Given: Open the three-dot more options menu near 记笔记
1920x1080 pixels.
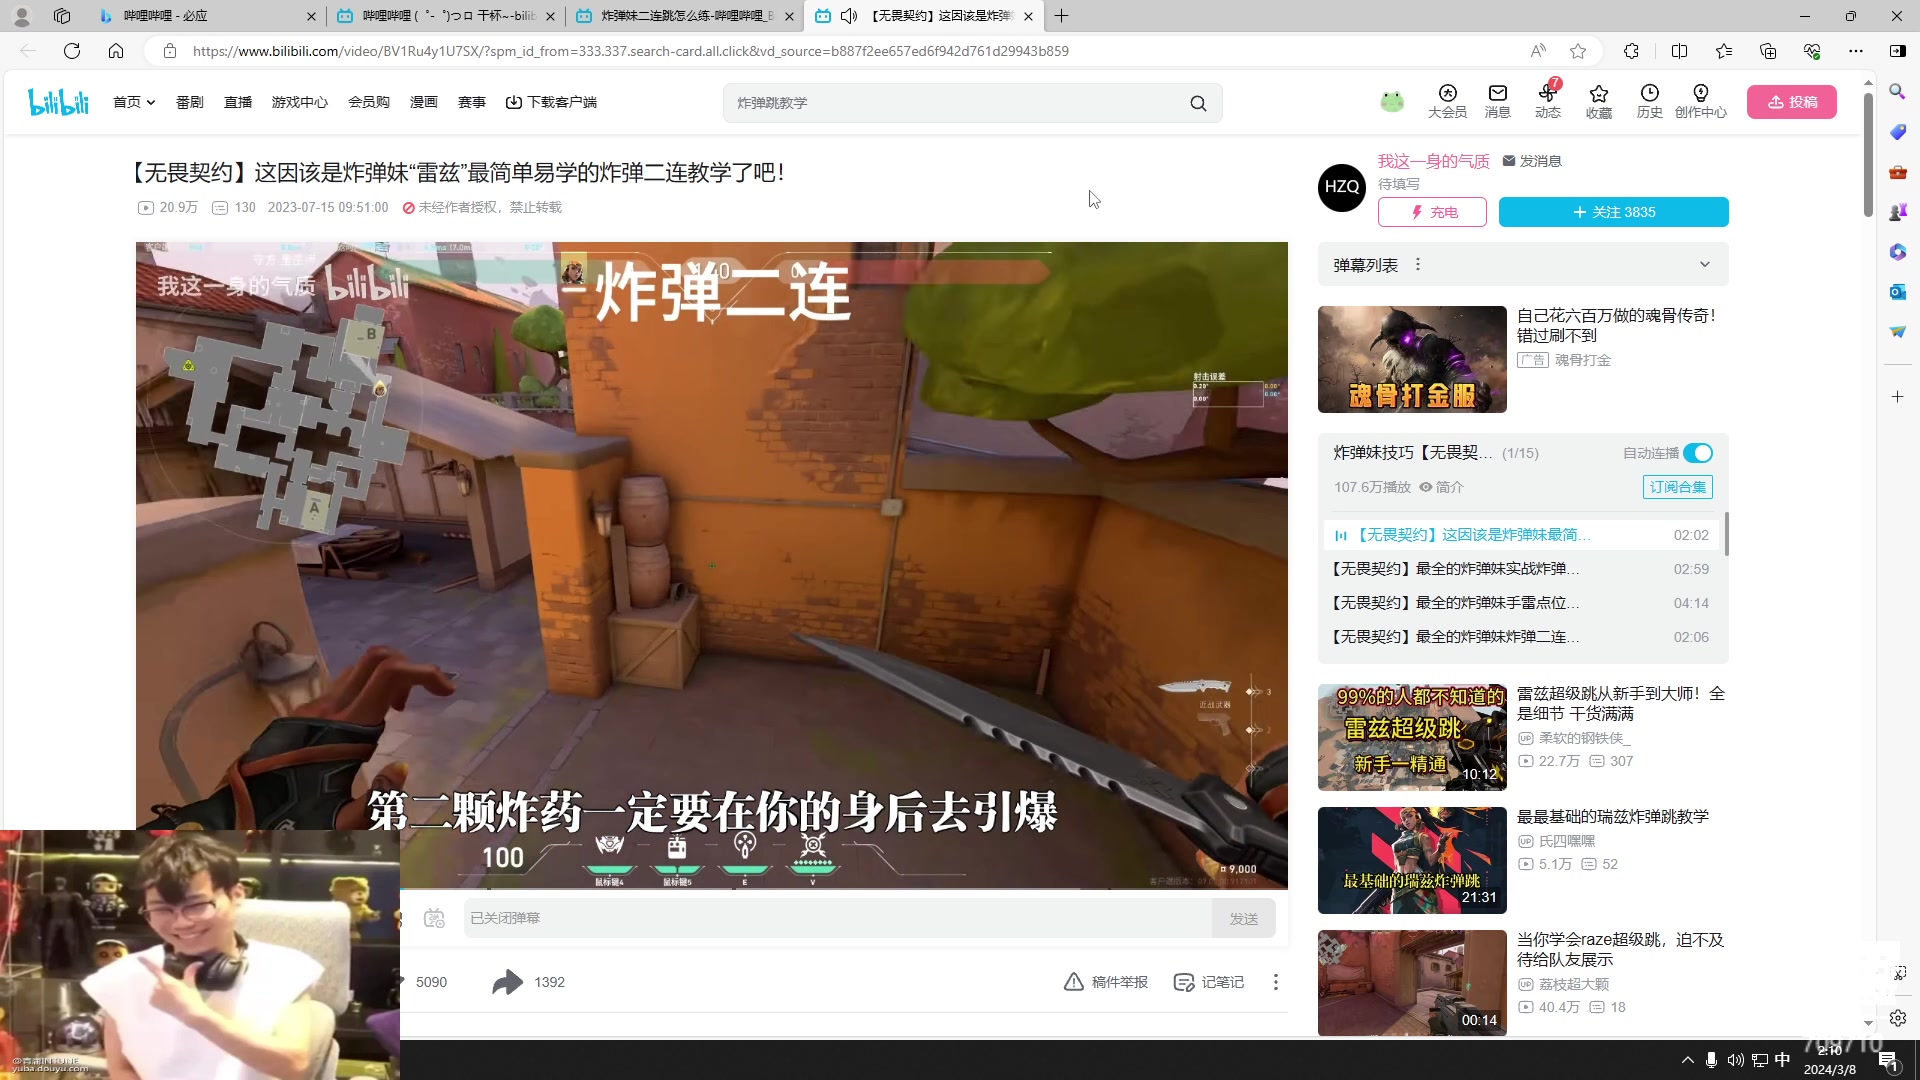Looking at the screenshot, I should coord(1275,982).
